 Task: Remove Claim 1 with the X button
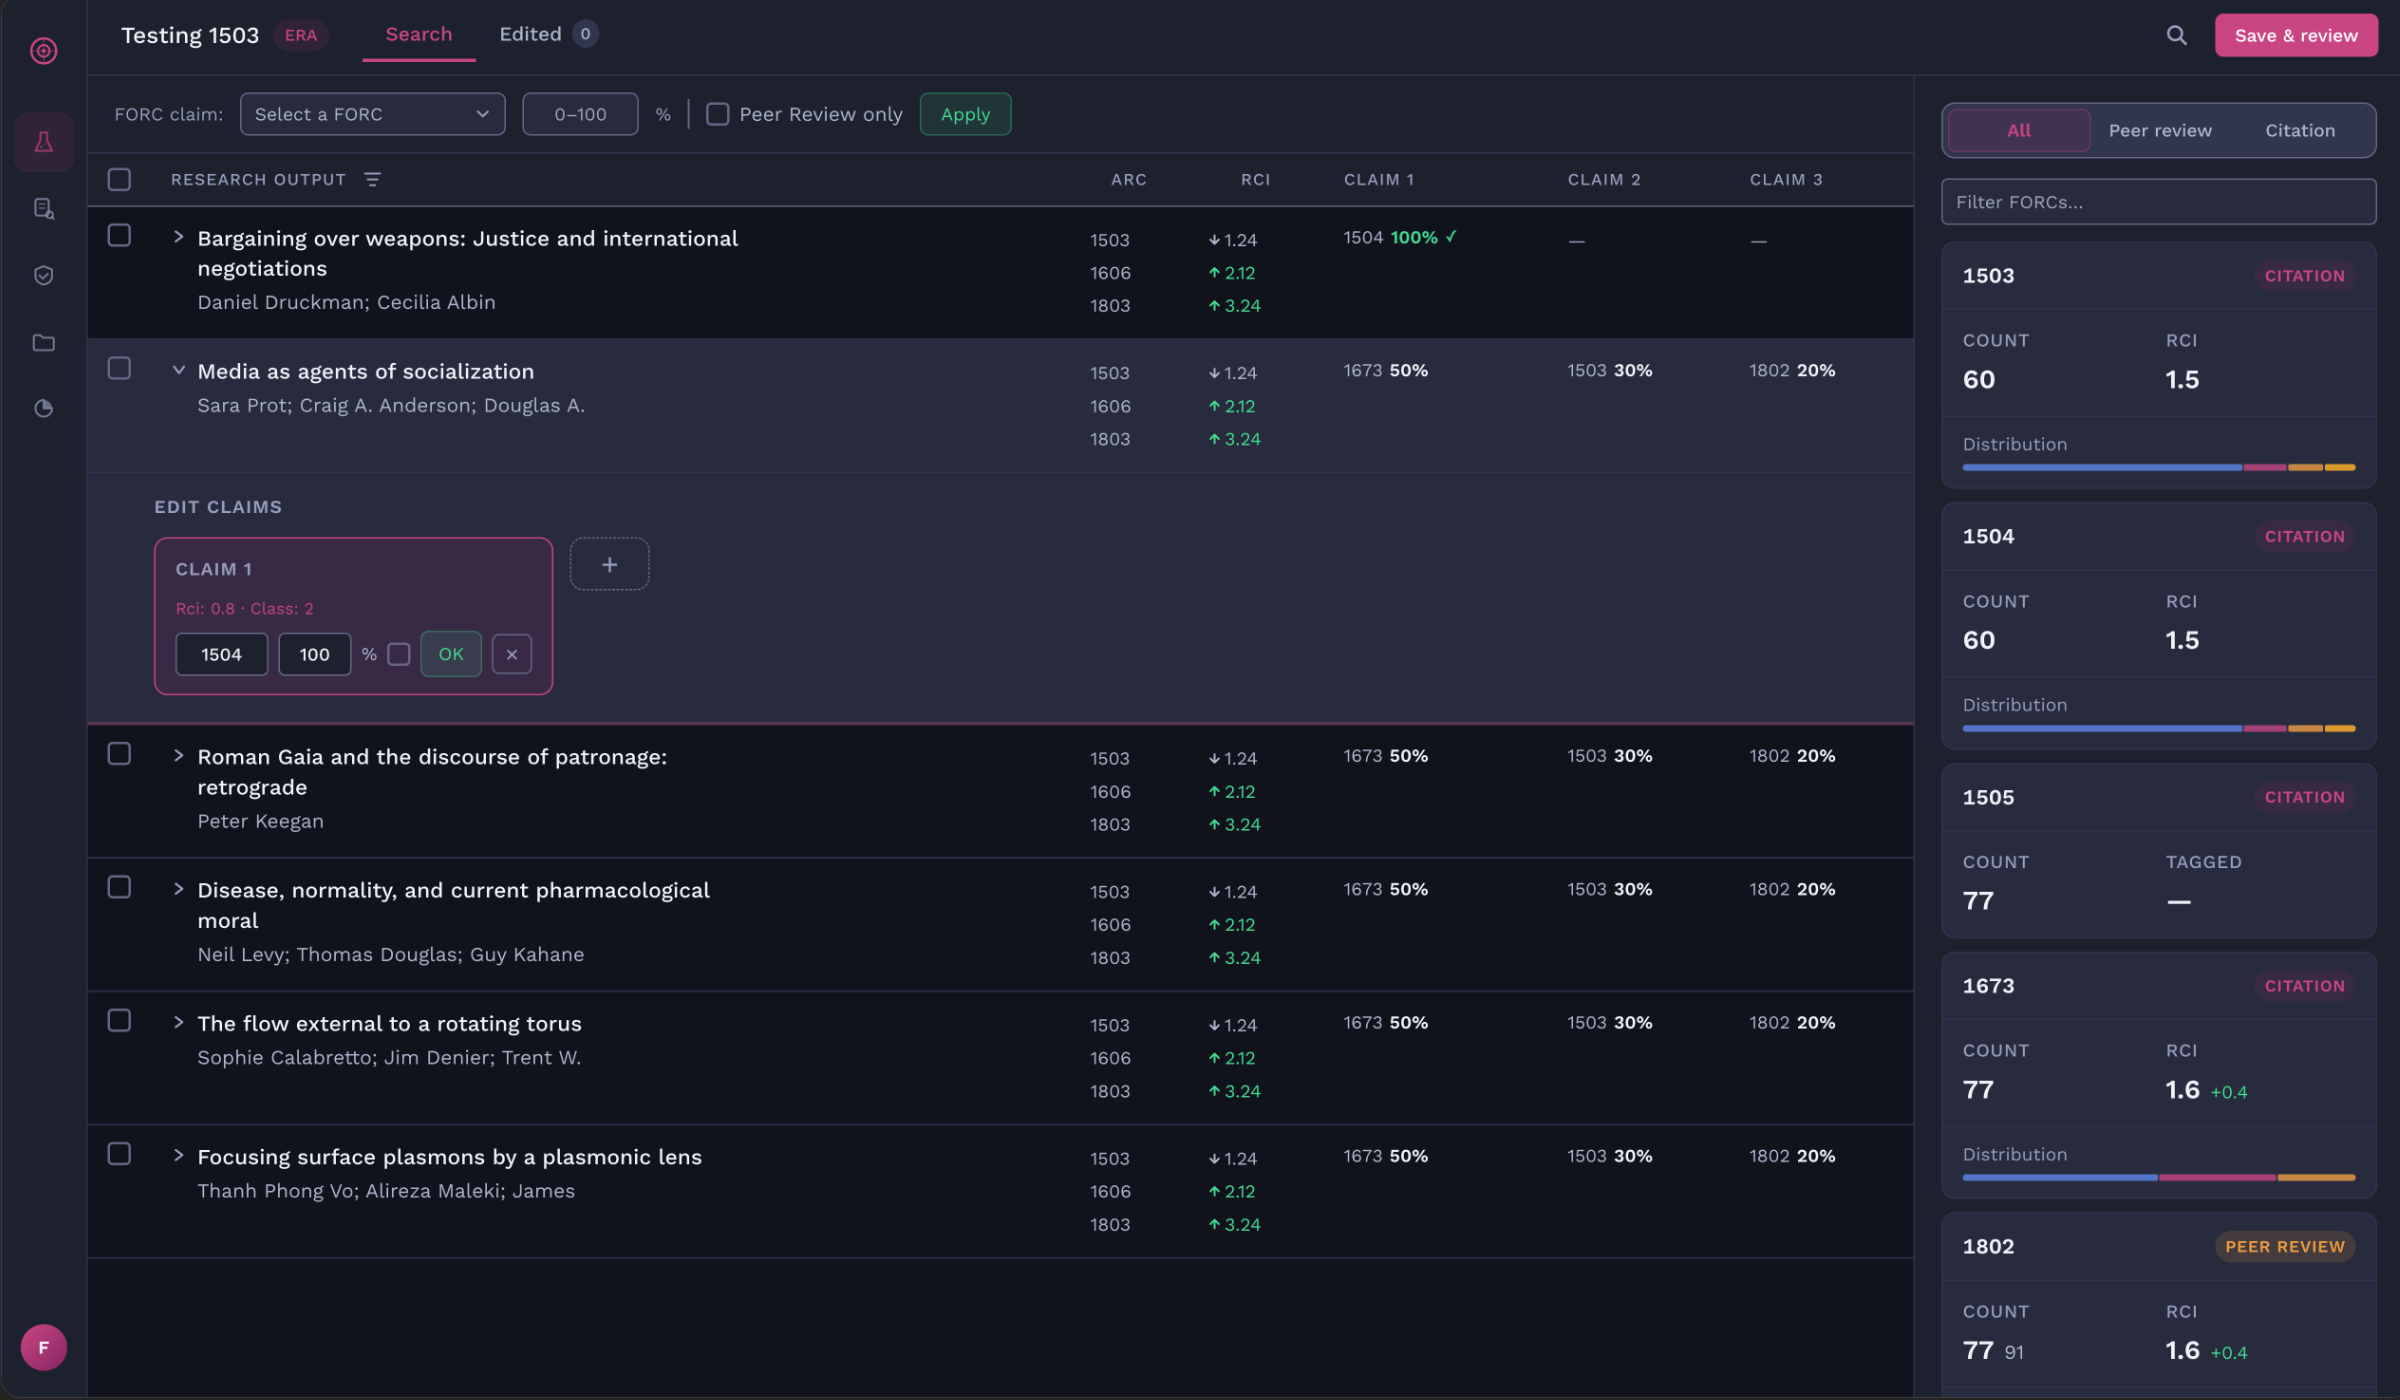[x=511, y=654]
